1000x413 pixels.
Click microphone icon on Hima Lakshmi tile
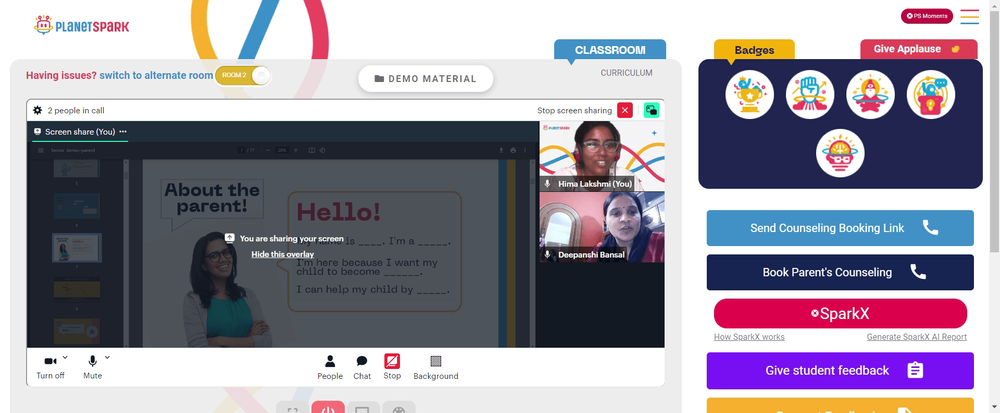[547, 184]
